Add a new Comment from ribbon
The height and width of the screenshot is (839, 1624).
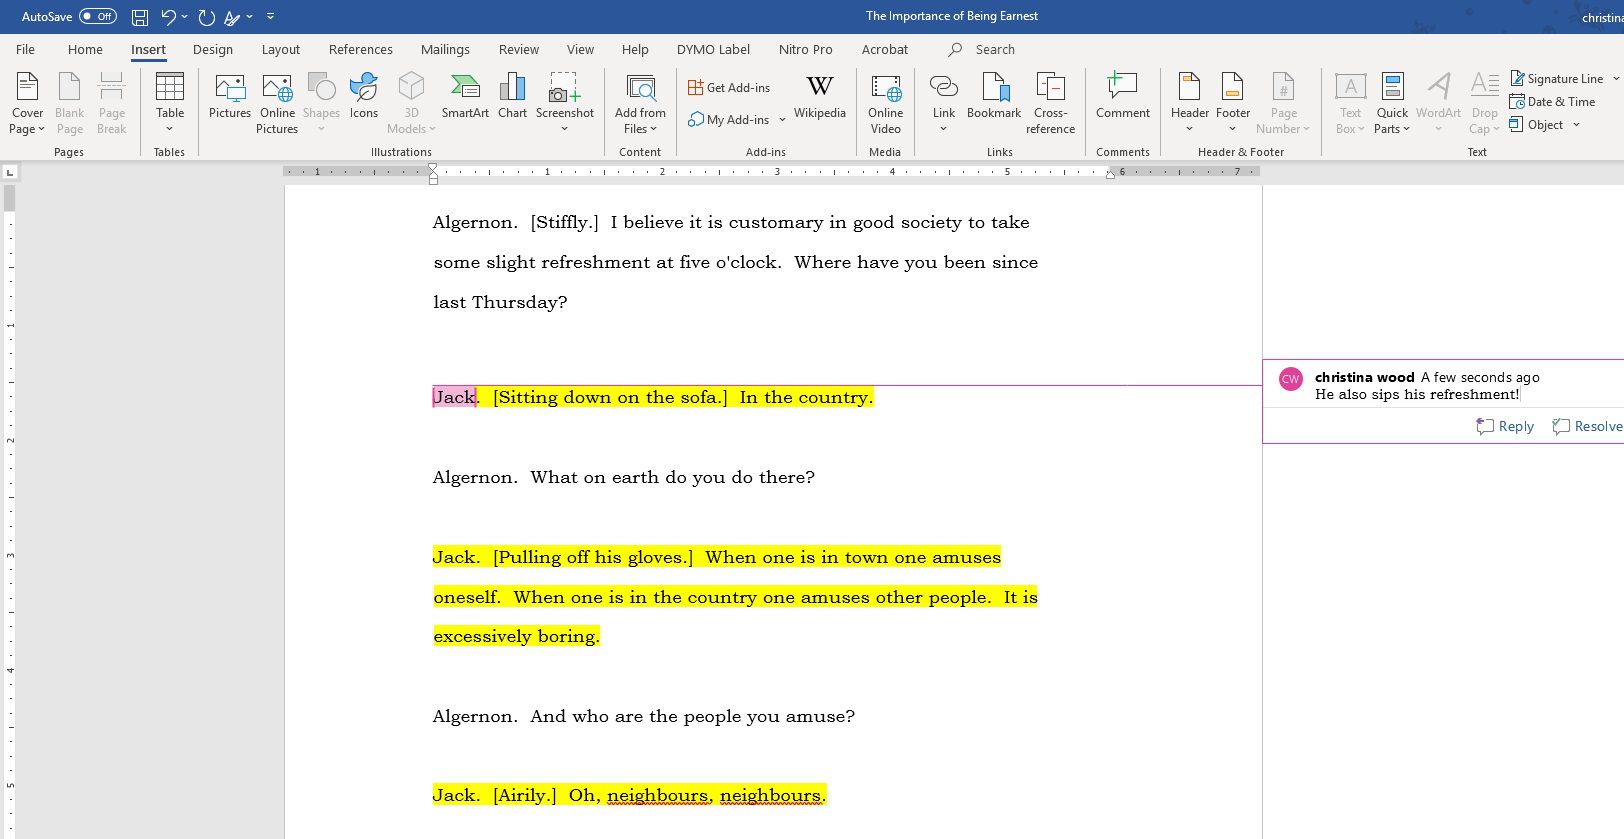[x=1122, y=97]
